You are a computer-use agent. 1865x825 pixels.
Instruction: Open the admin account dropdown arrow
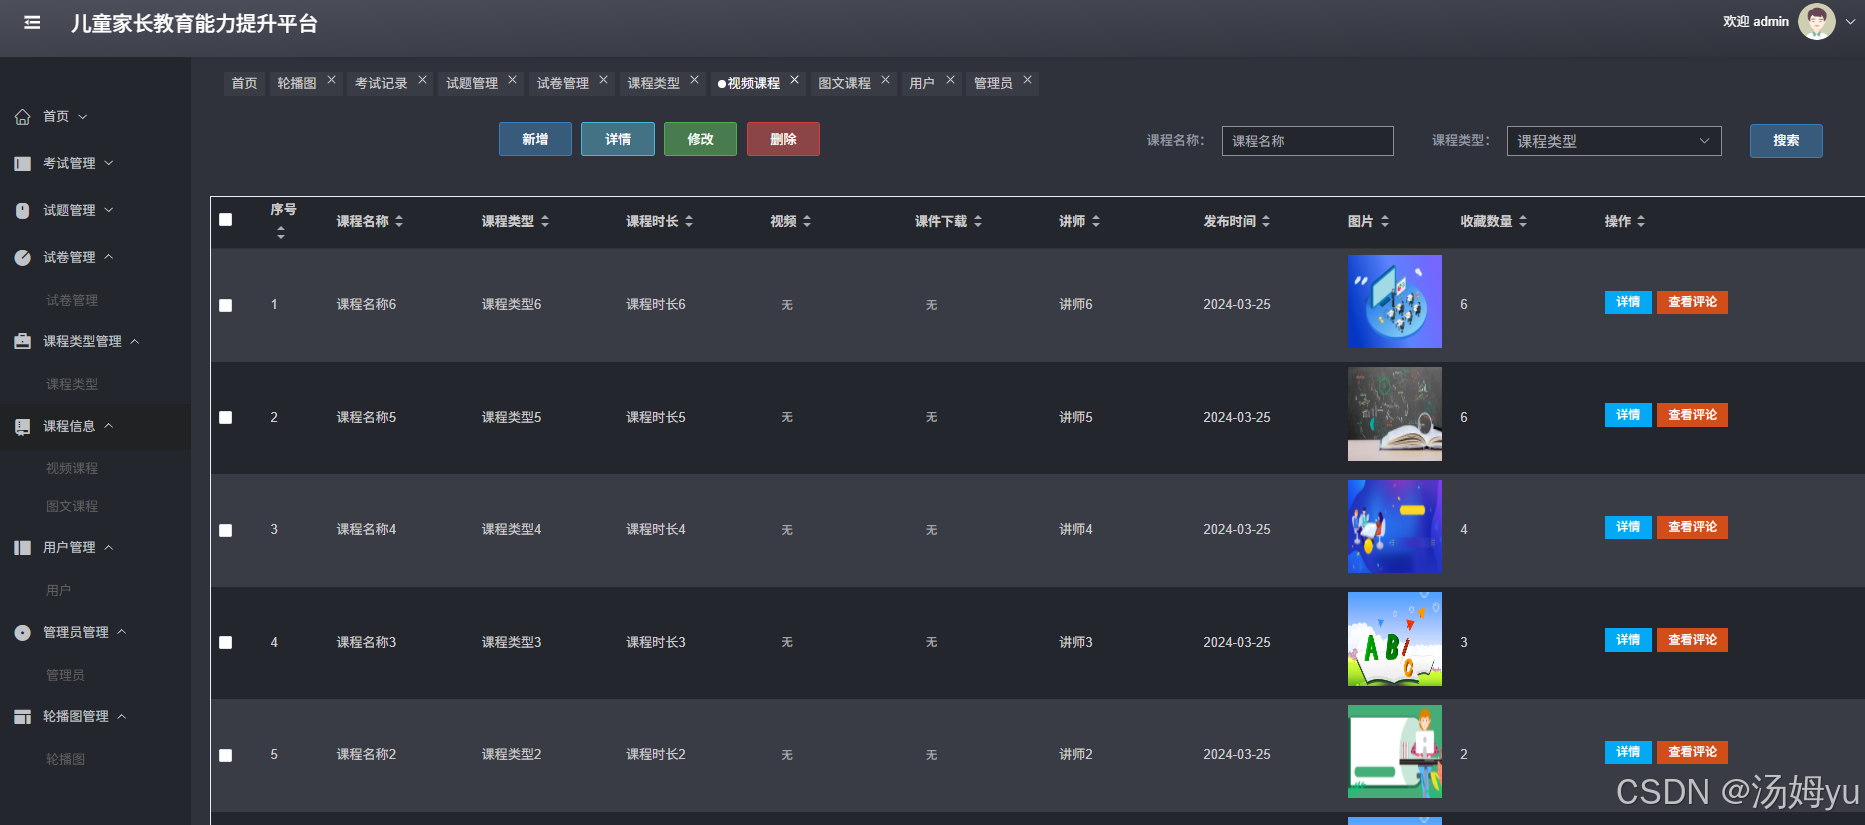tap(1850, 22)
